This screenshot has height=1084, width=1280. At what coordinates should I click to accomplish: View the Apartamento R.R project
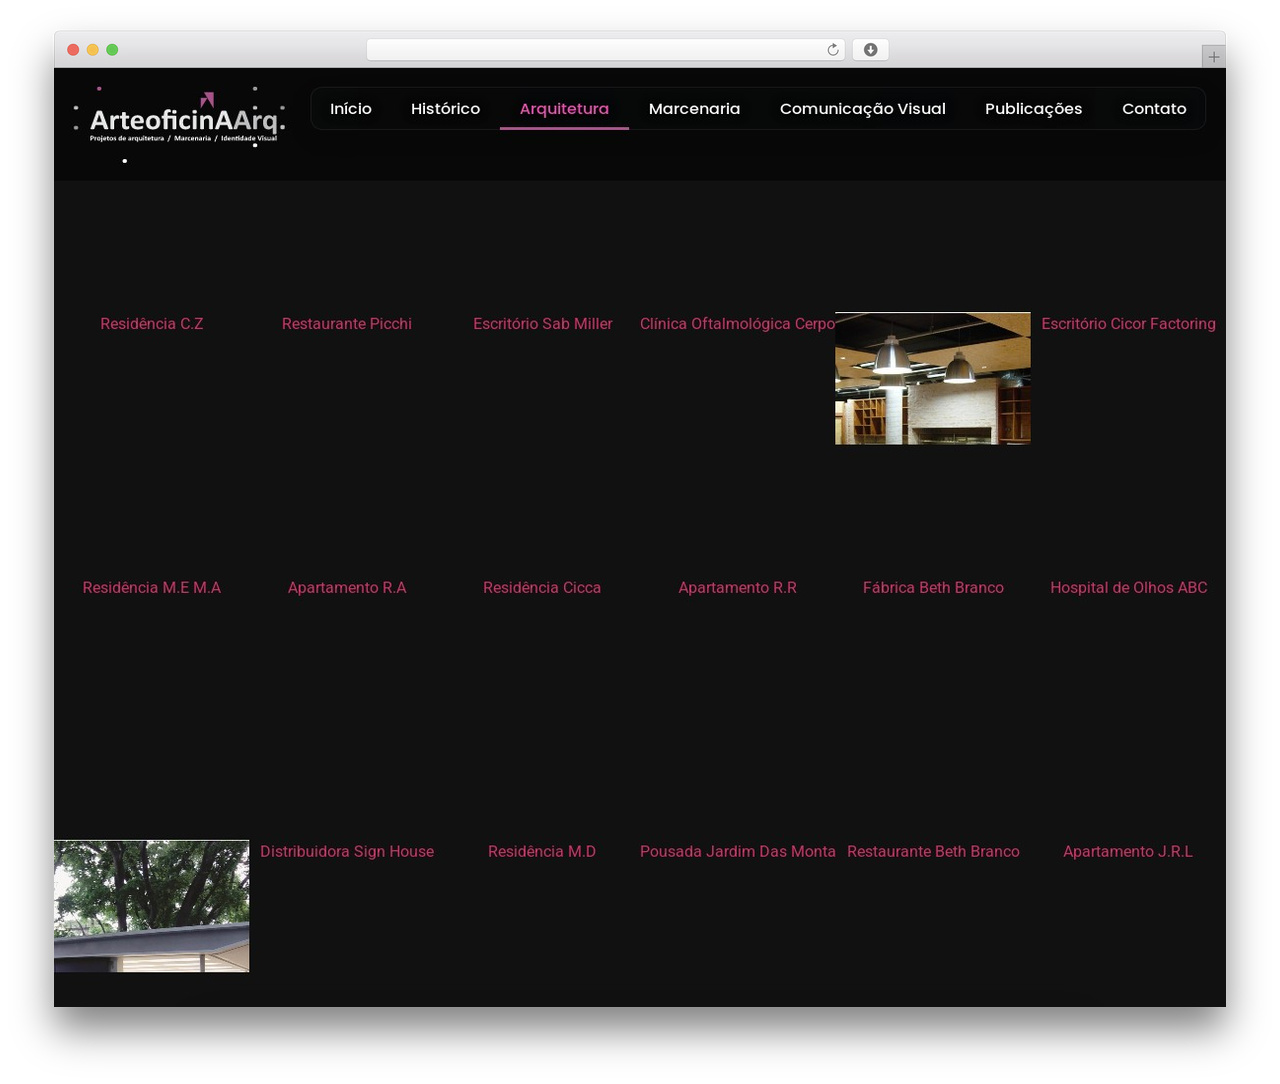pyautogui.click(x=738, y=588)
